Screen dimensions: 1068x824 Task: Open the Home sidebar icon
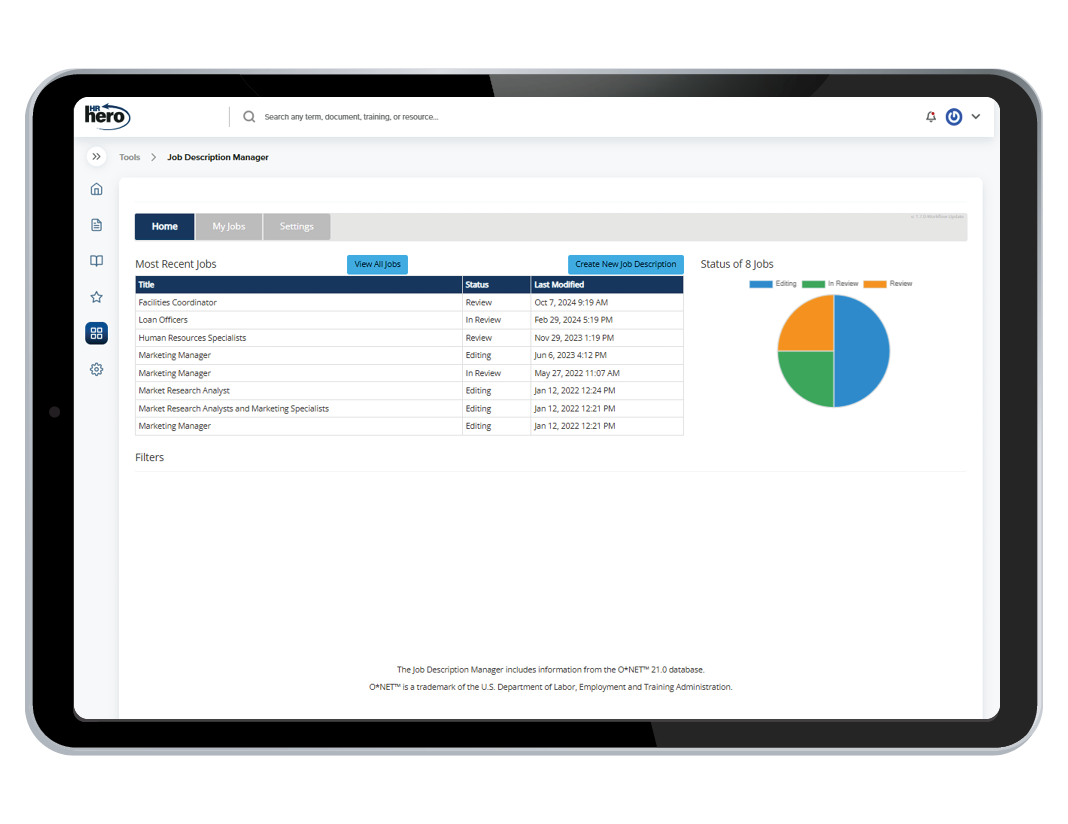pyautogui.click(x=96, y=190)
